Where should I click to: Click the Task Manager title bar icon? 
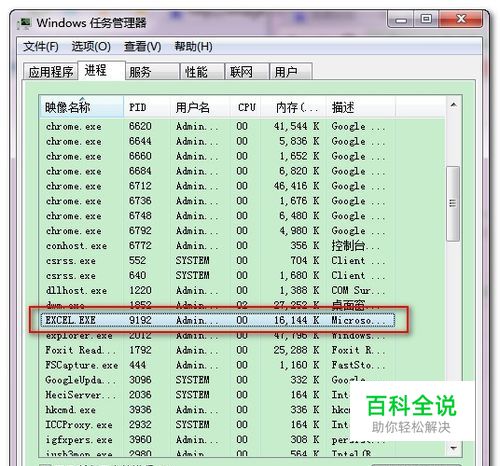[x=25, y=23]
